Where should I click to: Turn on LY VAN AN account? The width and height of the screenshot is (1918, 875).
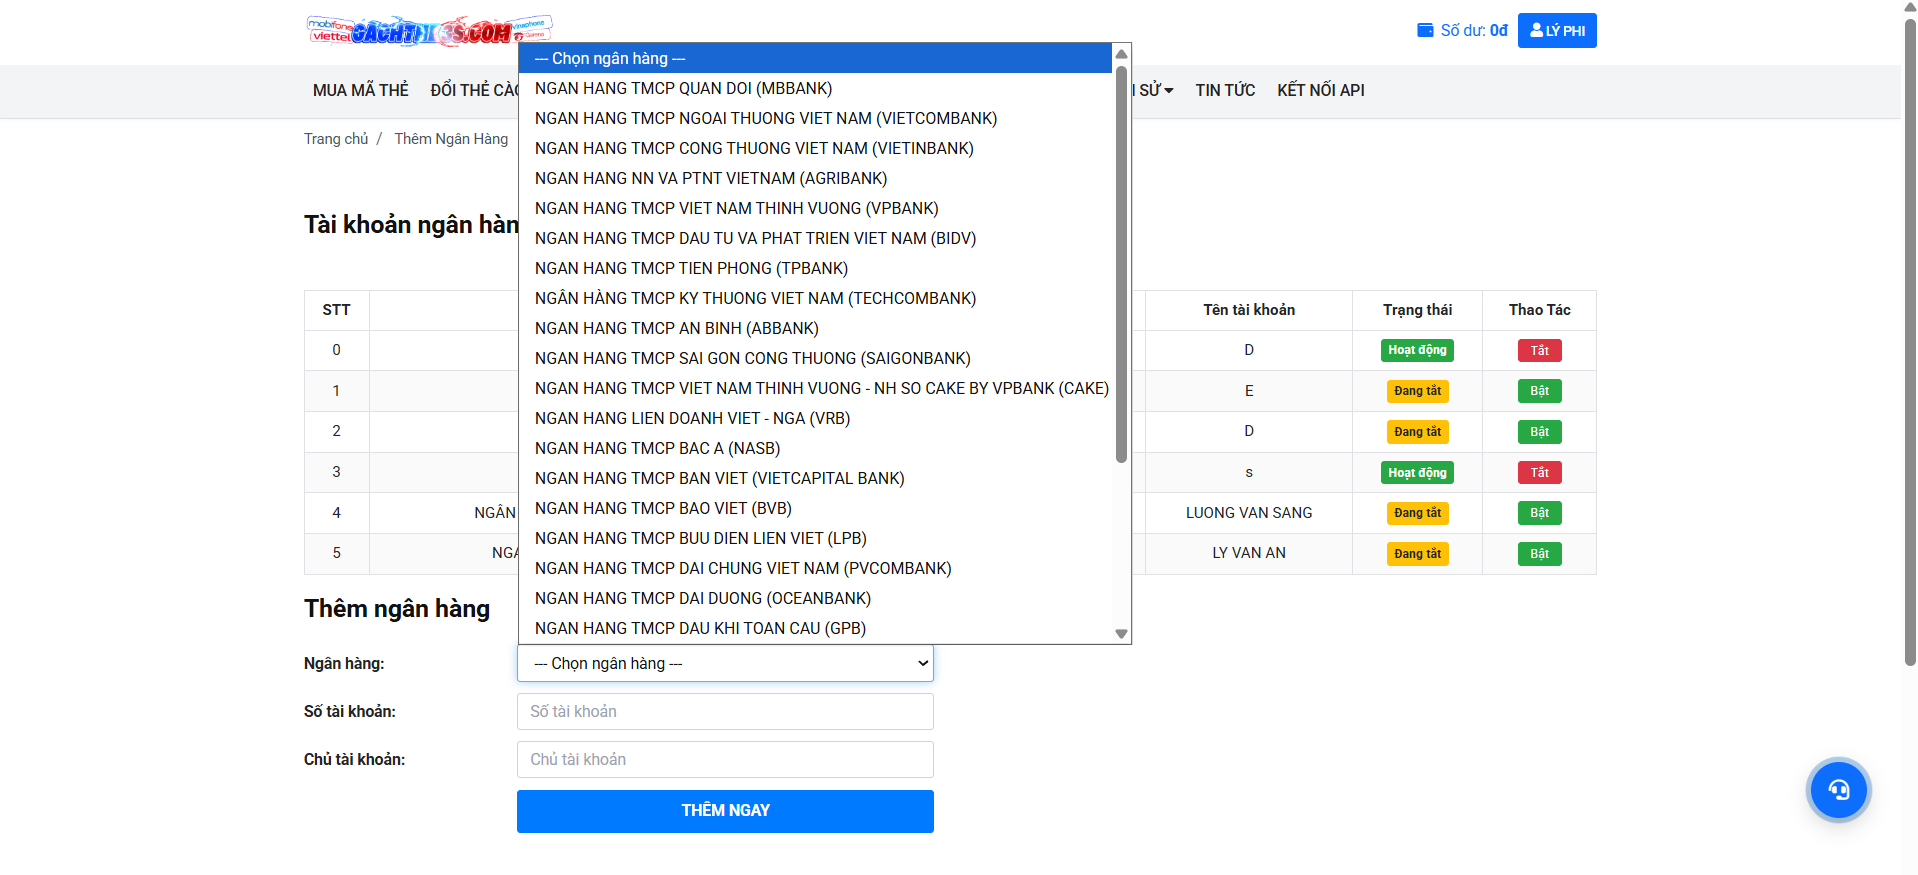coord(1539,554)
